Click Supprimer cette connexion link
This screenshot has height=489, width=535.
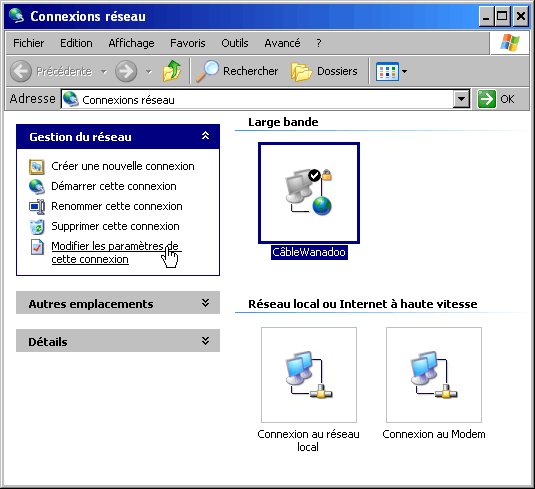tap(115, 226)
